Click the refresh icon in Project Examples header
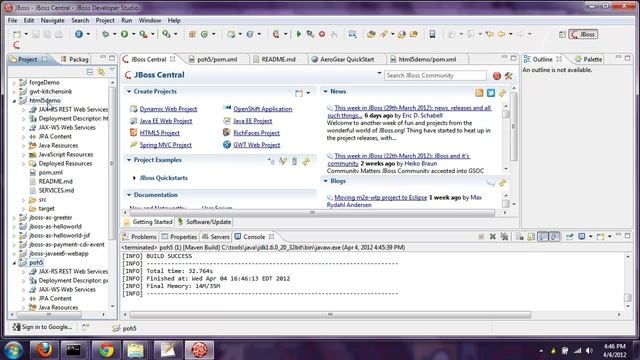Screen dimensions: 640x360 [x=306, y=162]
